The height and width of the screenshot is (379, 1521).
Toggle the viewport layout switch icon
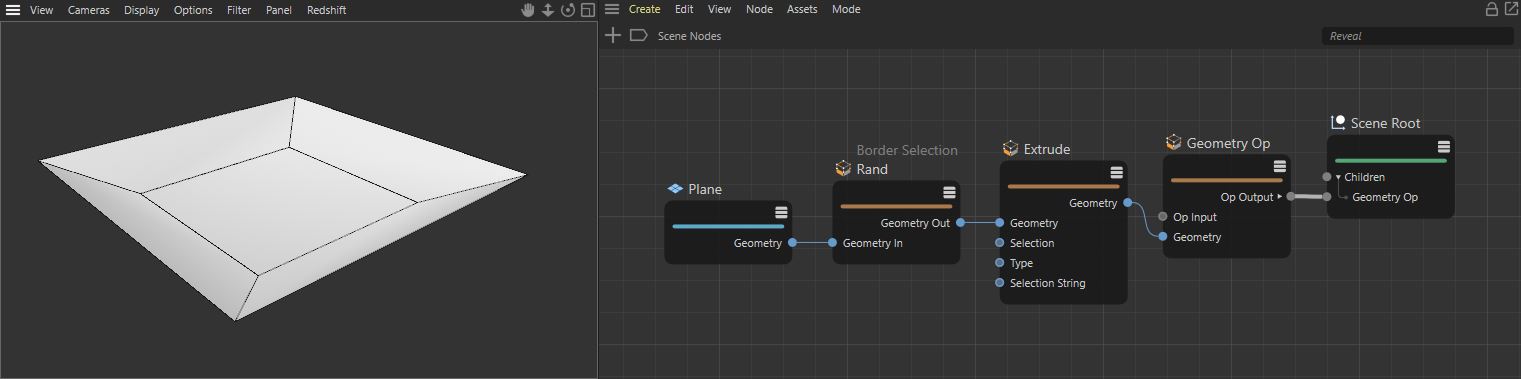click(x=588, y=10)
